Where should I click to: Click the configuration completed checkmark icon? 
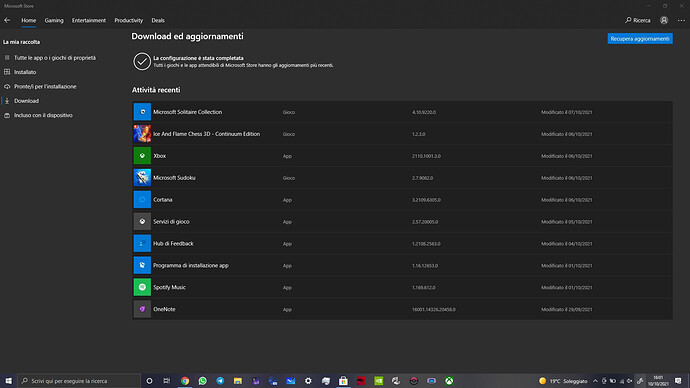tap(142, 62)
